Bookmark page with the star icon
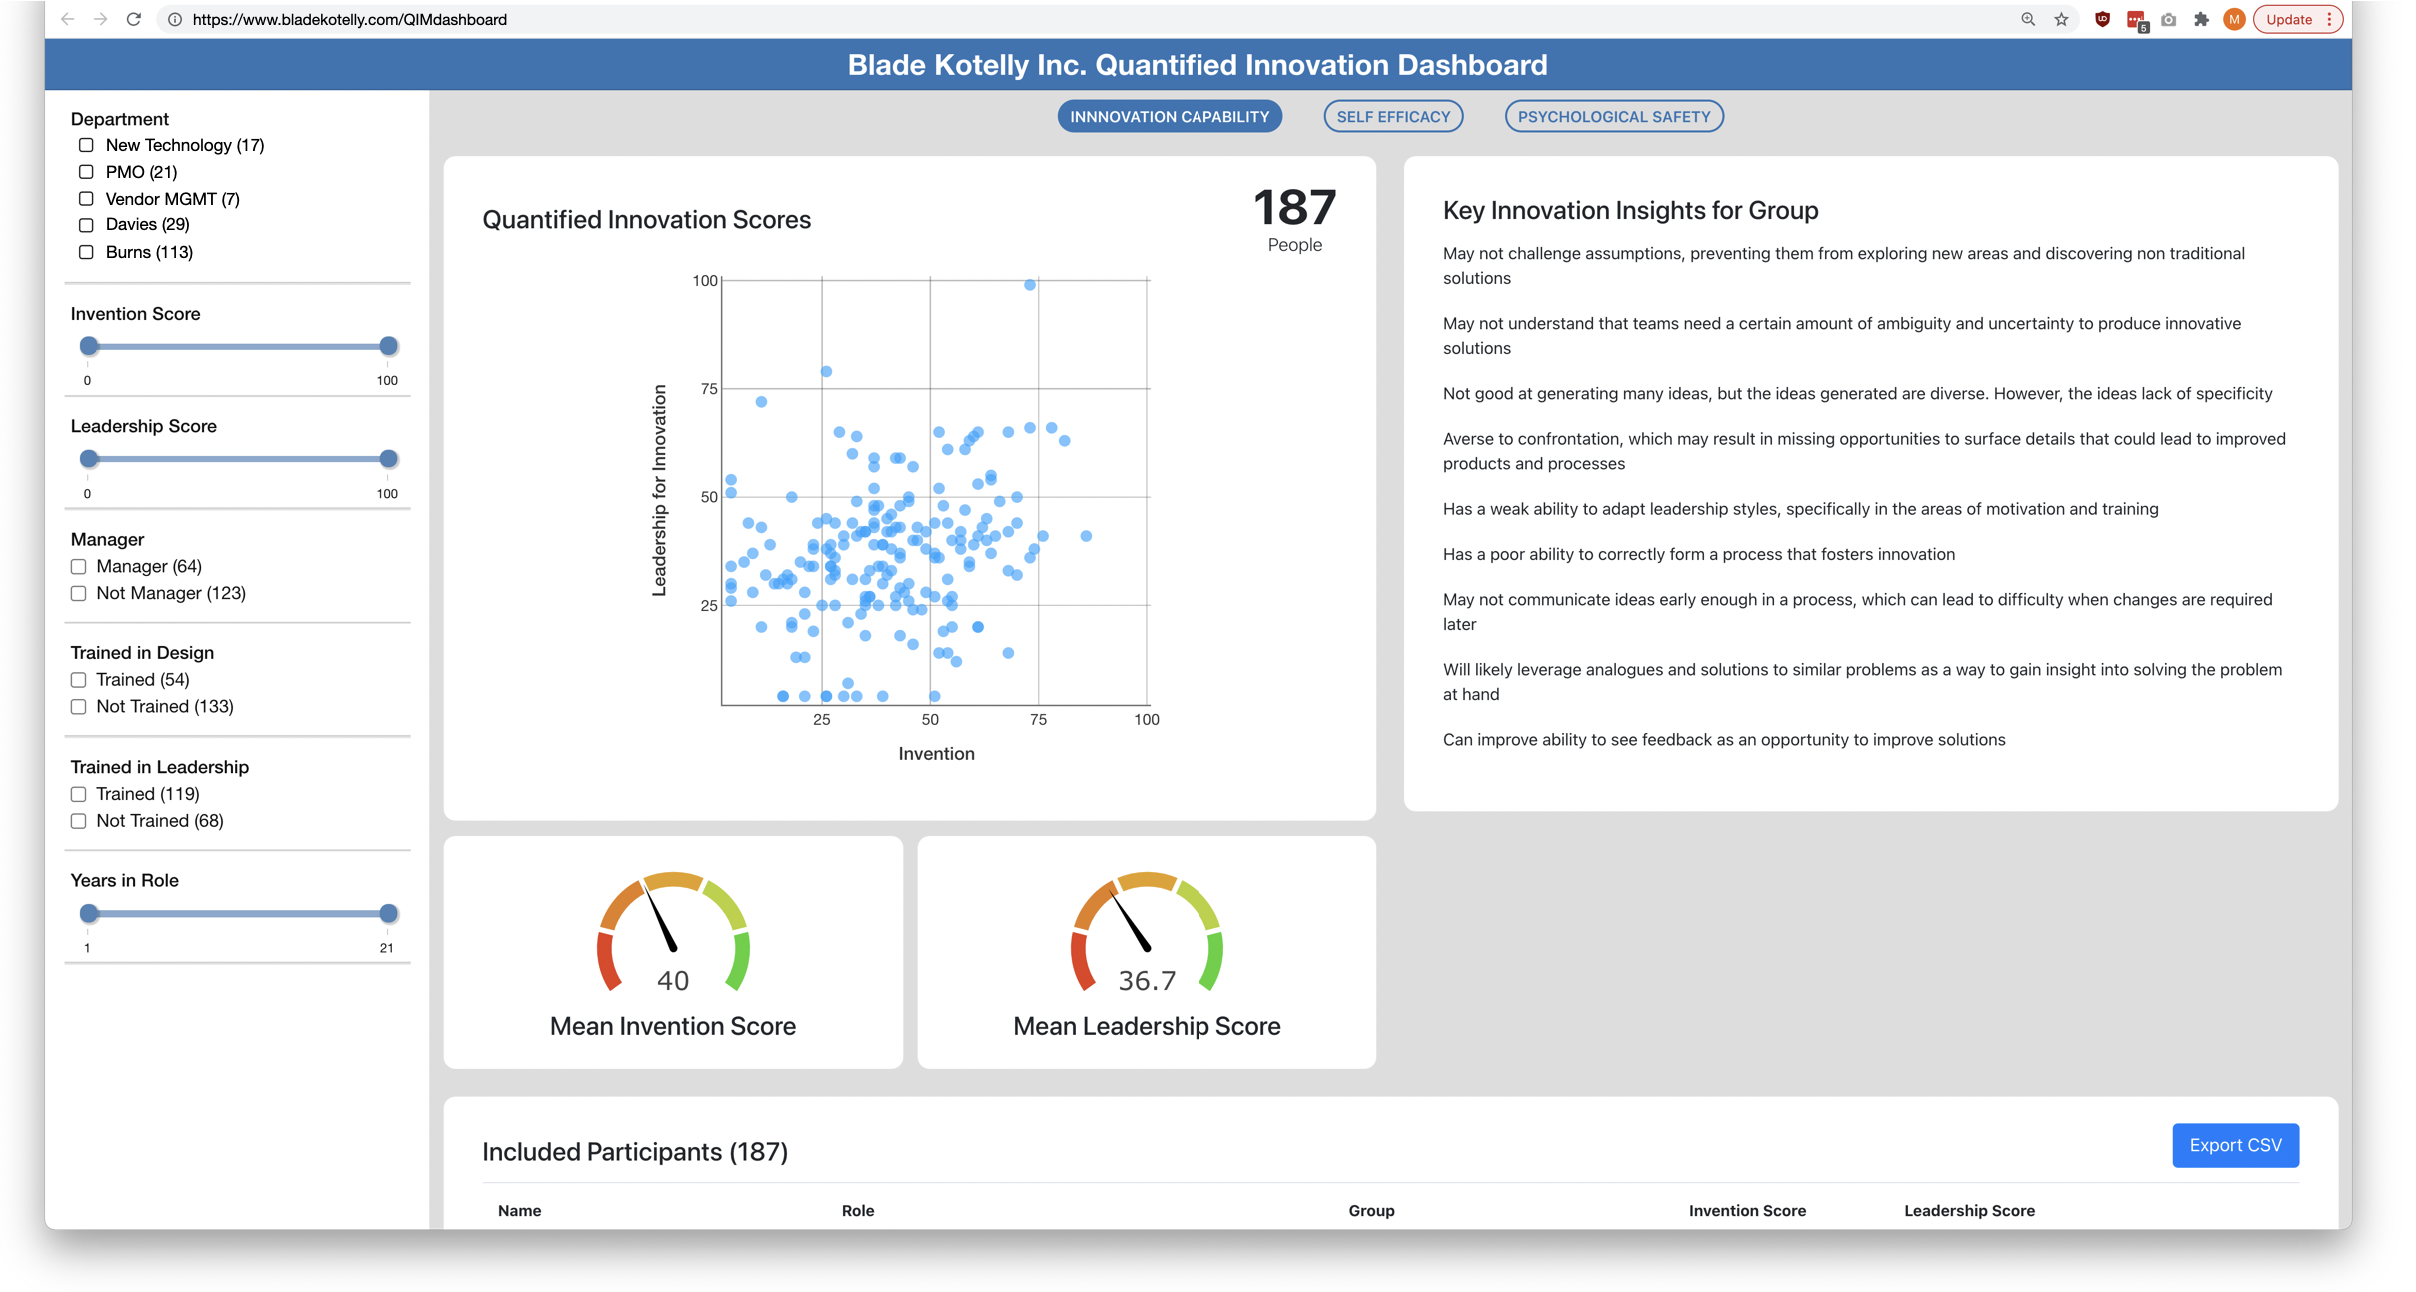This screenshot has width=2416, height=1292. coord(2061,19)
